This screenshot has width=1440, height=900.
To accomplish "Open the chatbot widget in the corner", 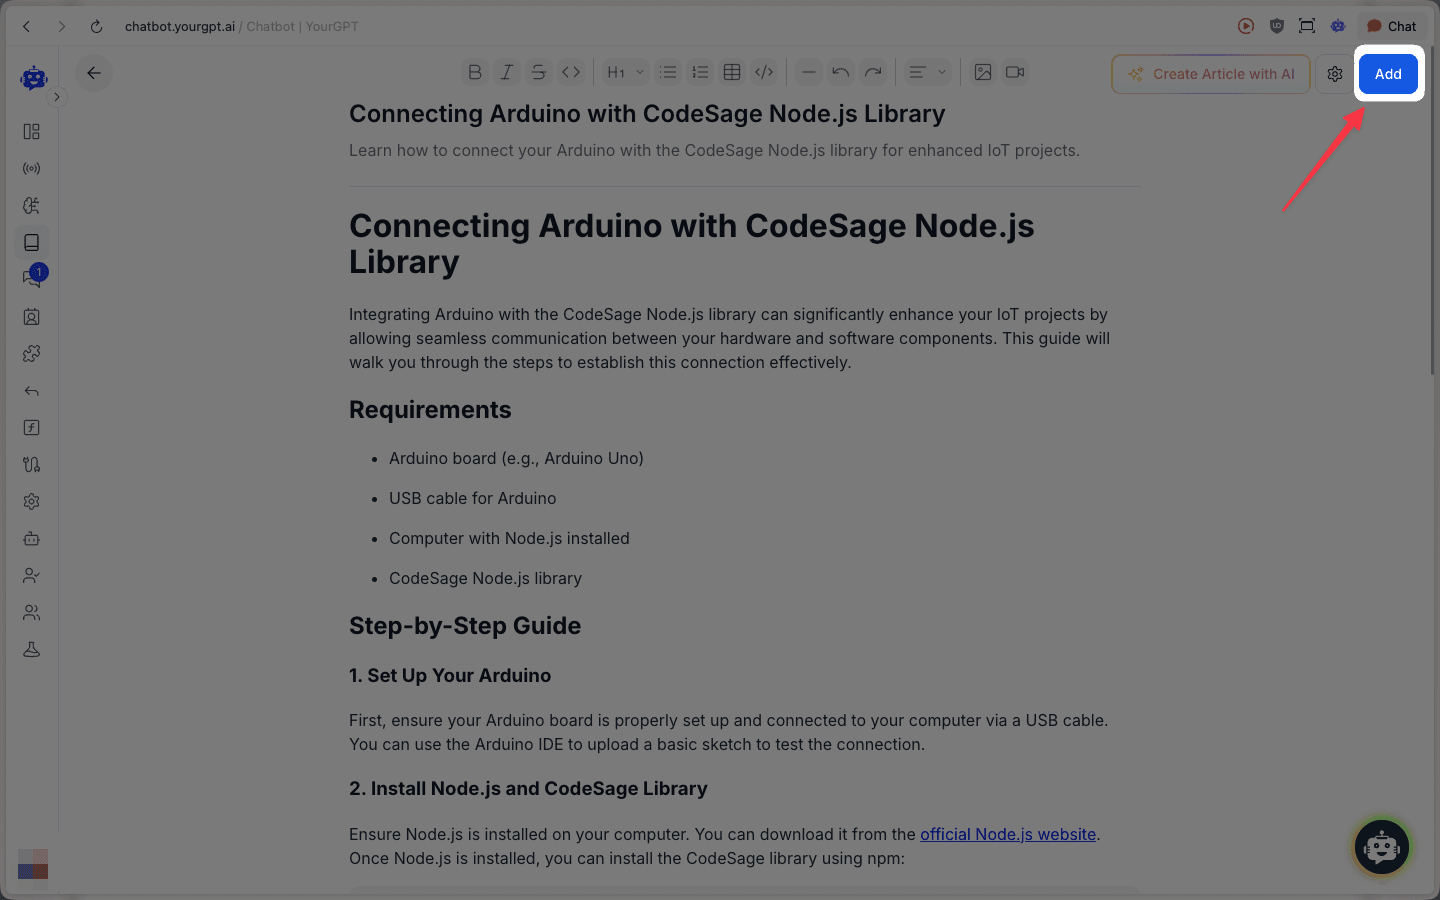I will click(1381, 847).
